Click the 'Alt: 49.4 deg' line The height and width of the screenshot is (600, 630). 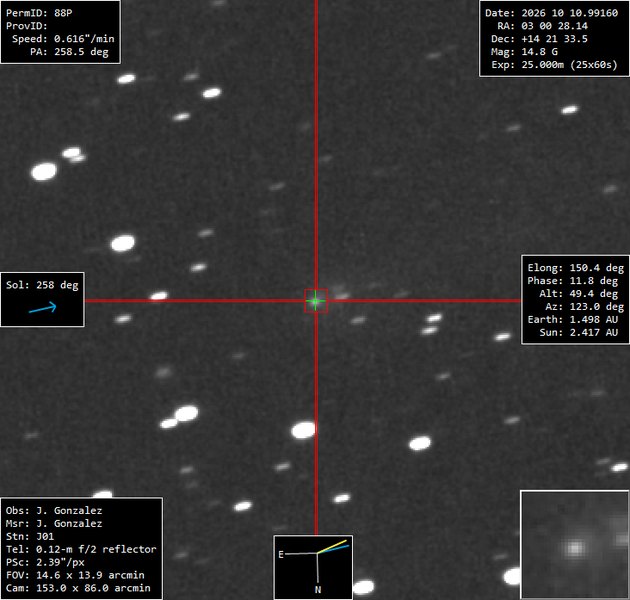click(x=579, y=294)
